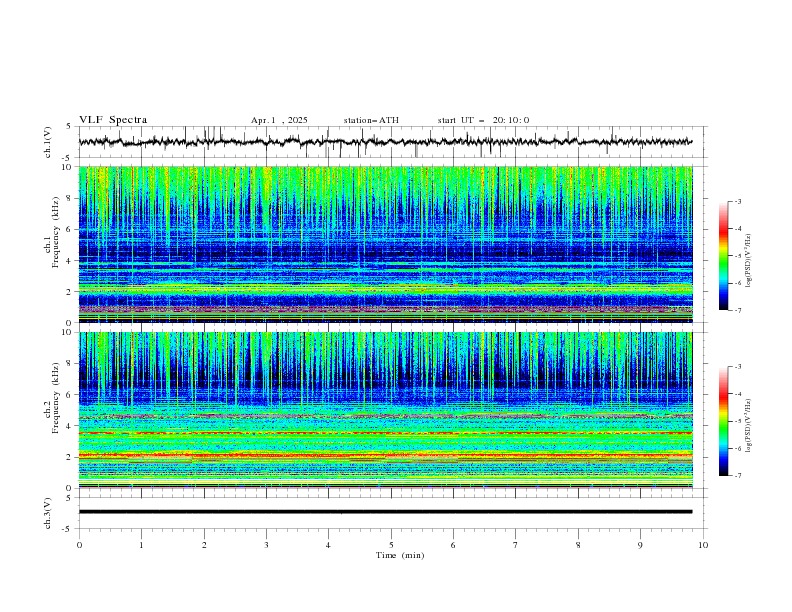Screen dimensions: 792x612
Task: Click time axis tick label "8"
Action: point(578,545)
